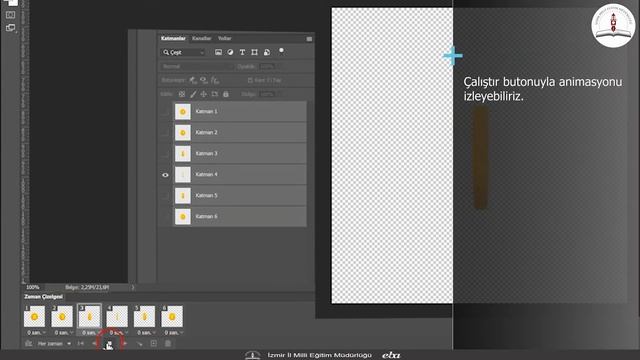Viewport: 640px width, 360px height.
Task: Select previous frame button in timeline
Action: [95, 344]
